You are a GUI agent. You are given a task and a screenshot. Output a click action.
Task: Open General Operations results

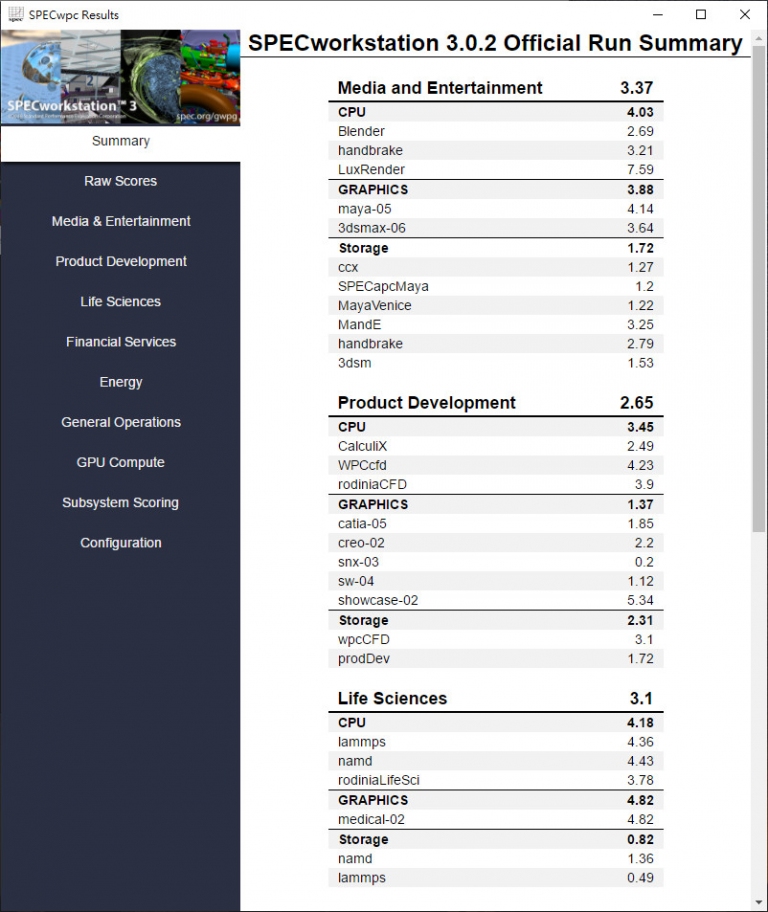(120, 422)
